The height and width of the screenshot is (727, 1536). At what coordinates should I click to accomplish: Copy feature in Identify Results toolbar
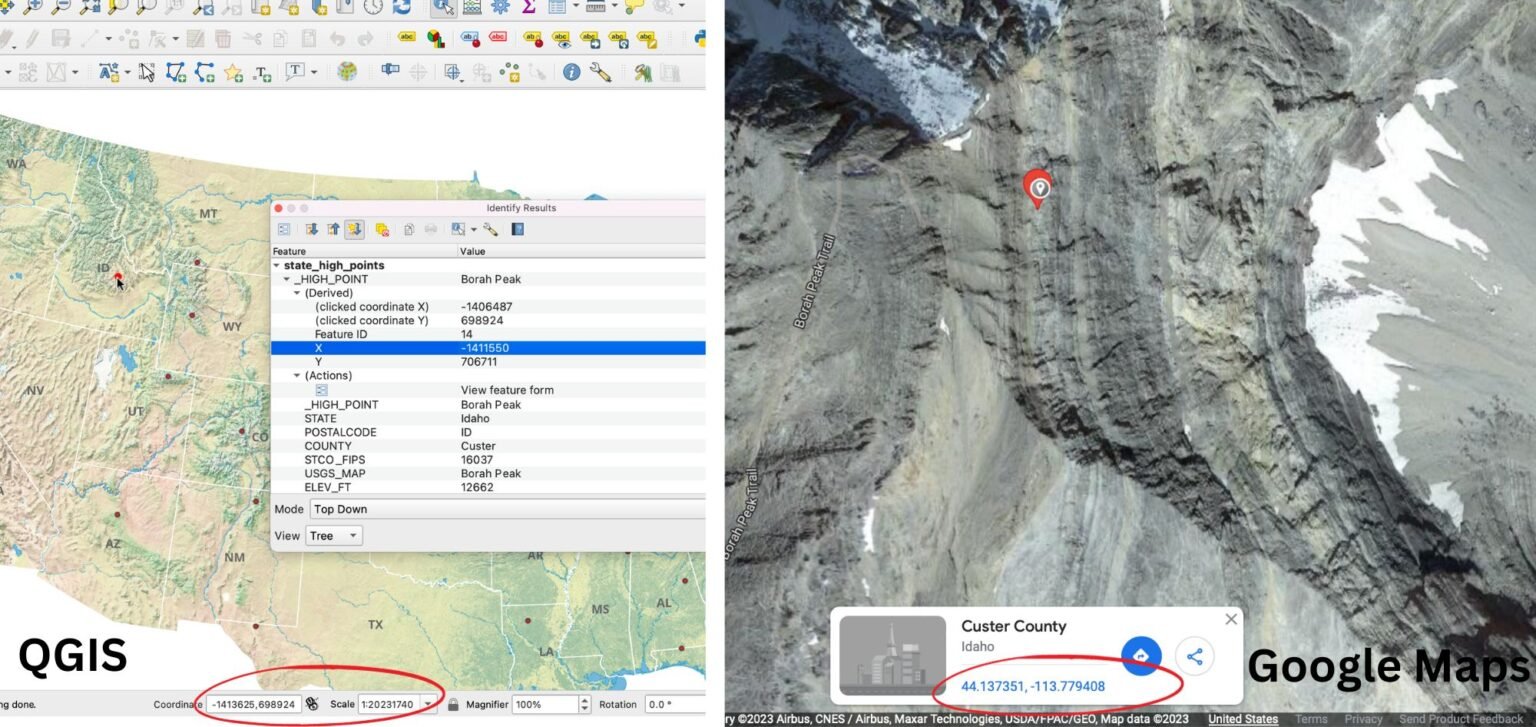click(410, 230)
